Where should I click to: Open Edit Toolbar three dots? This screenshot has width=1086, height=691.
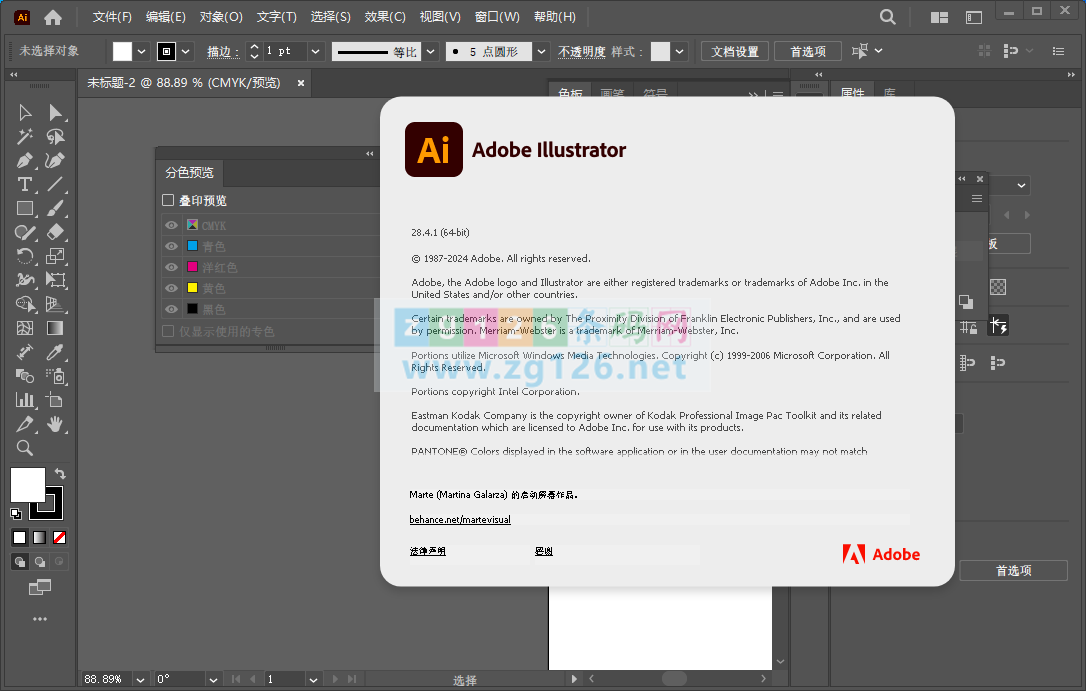click(40, 619)
